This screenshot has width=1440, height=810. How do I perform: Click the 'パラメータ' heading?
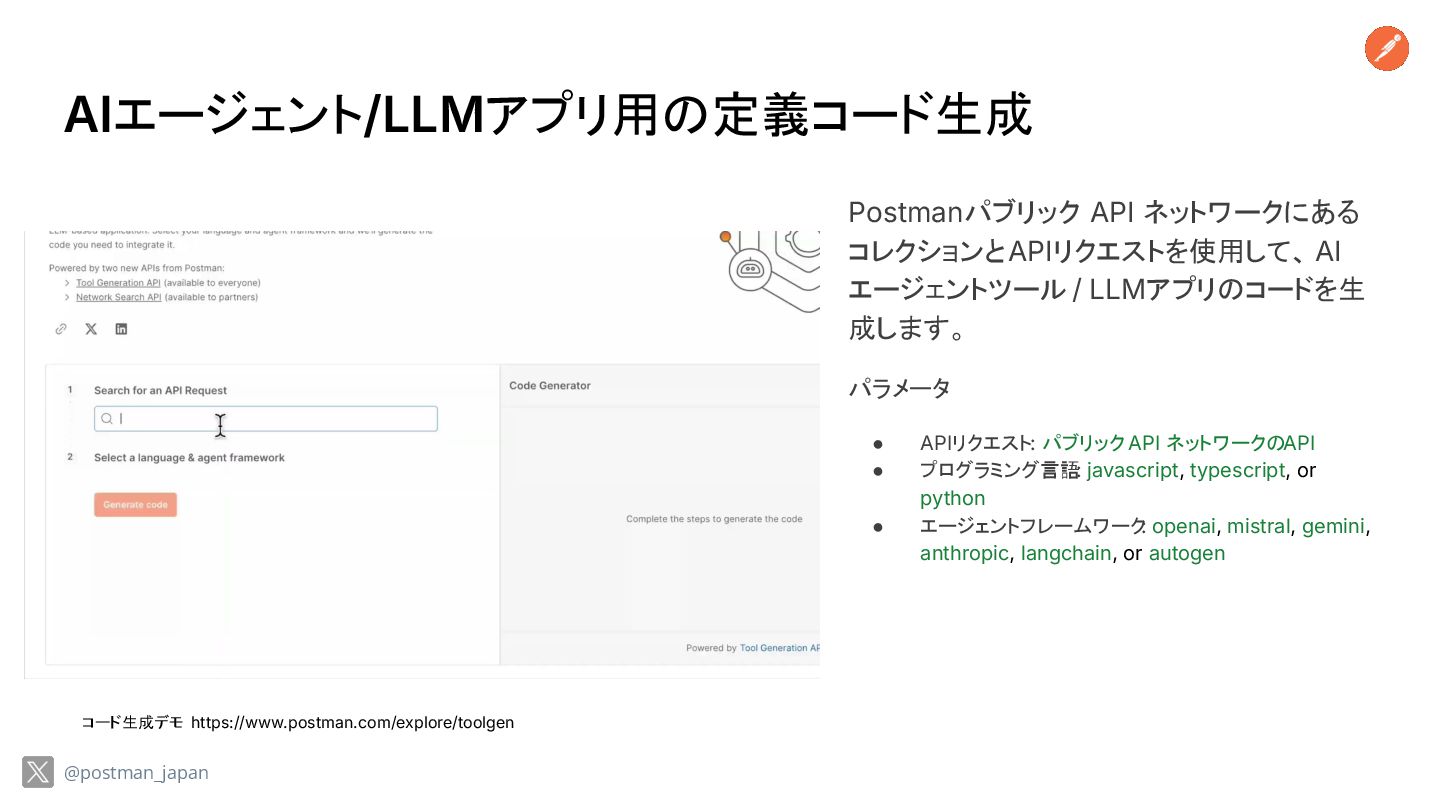pyautogui.click(x=899, y=388)
